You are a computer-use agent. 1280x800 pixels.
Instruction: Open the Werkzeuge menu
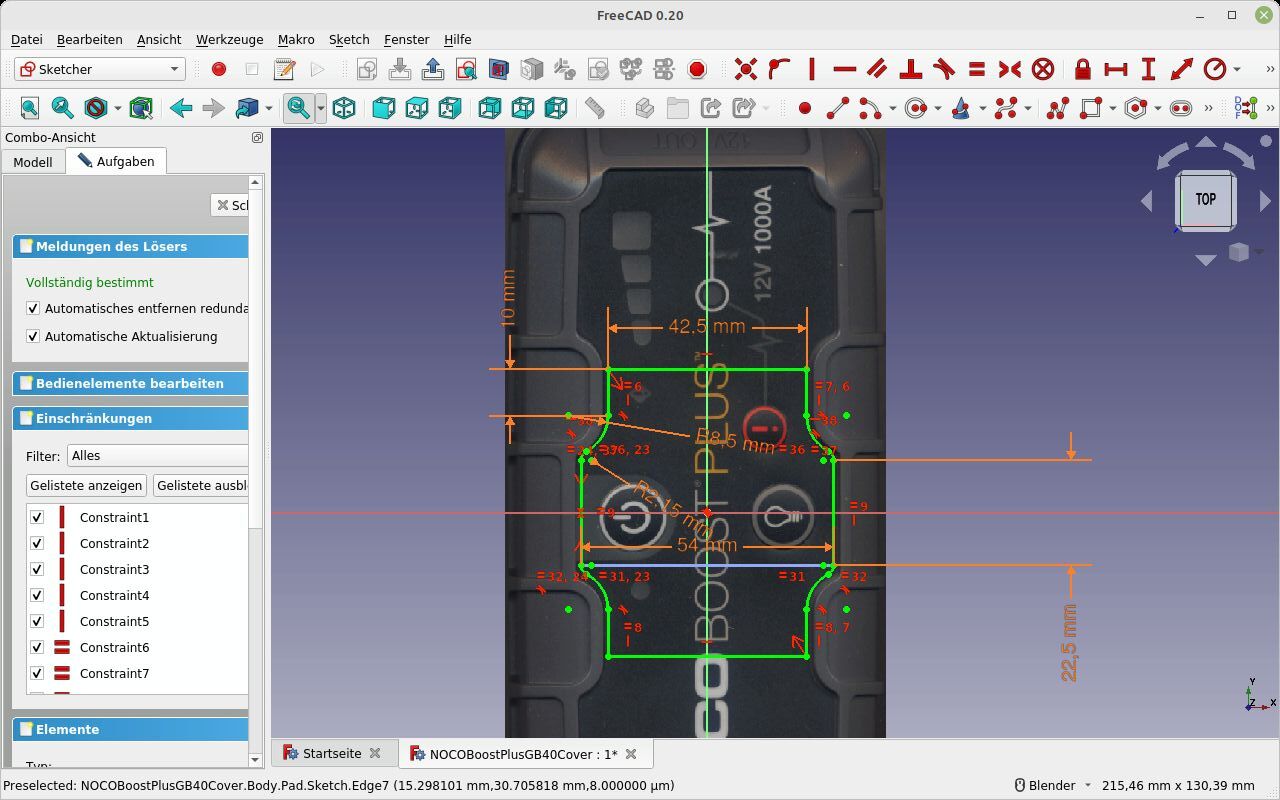click(229, 39)
